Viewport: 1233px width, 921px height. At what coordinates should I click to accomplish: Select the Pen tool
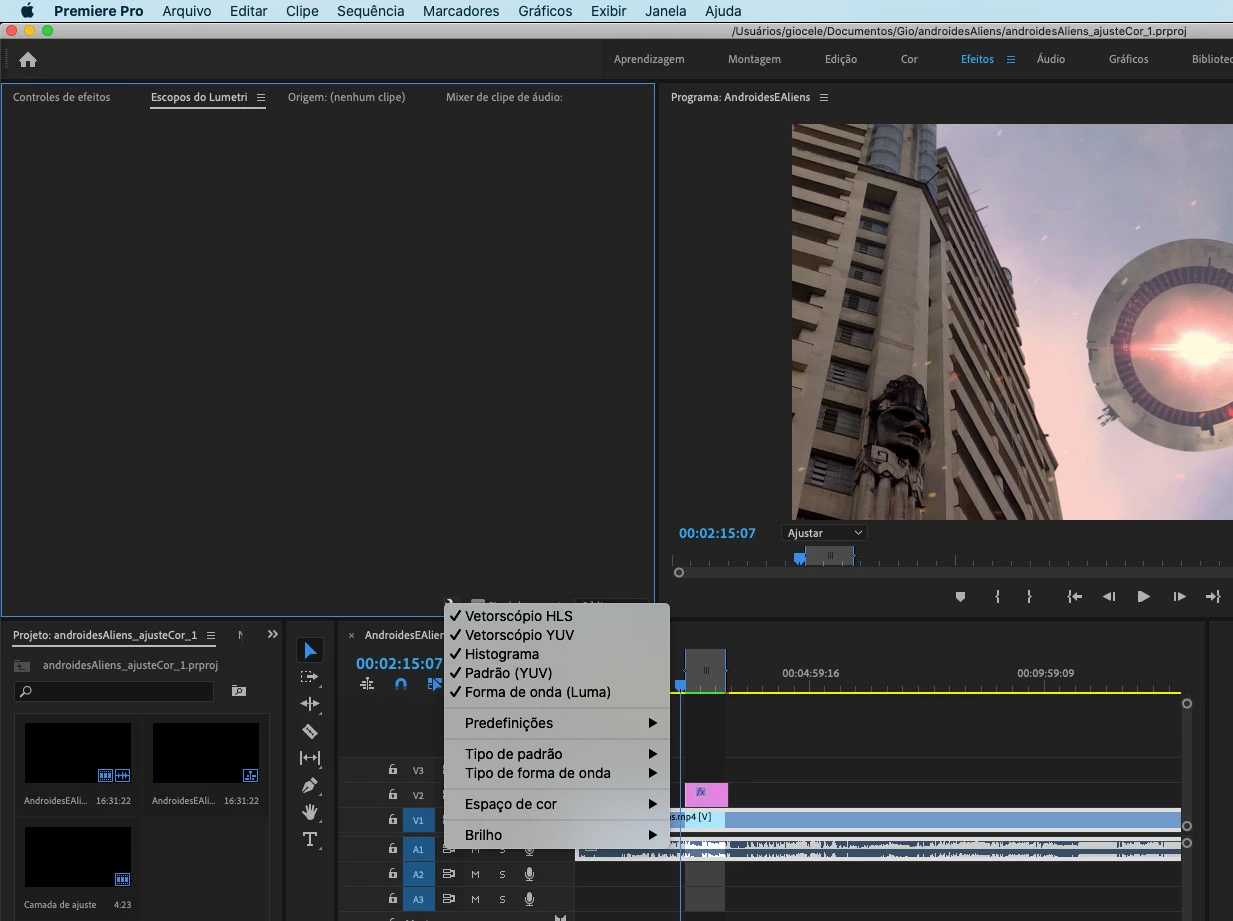pyautogui.click(x=310, y=785)
